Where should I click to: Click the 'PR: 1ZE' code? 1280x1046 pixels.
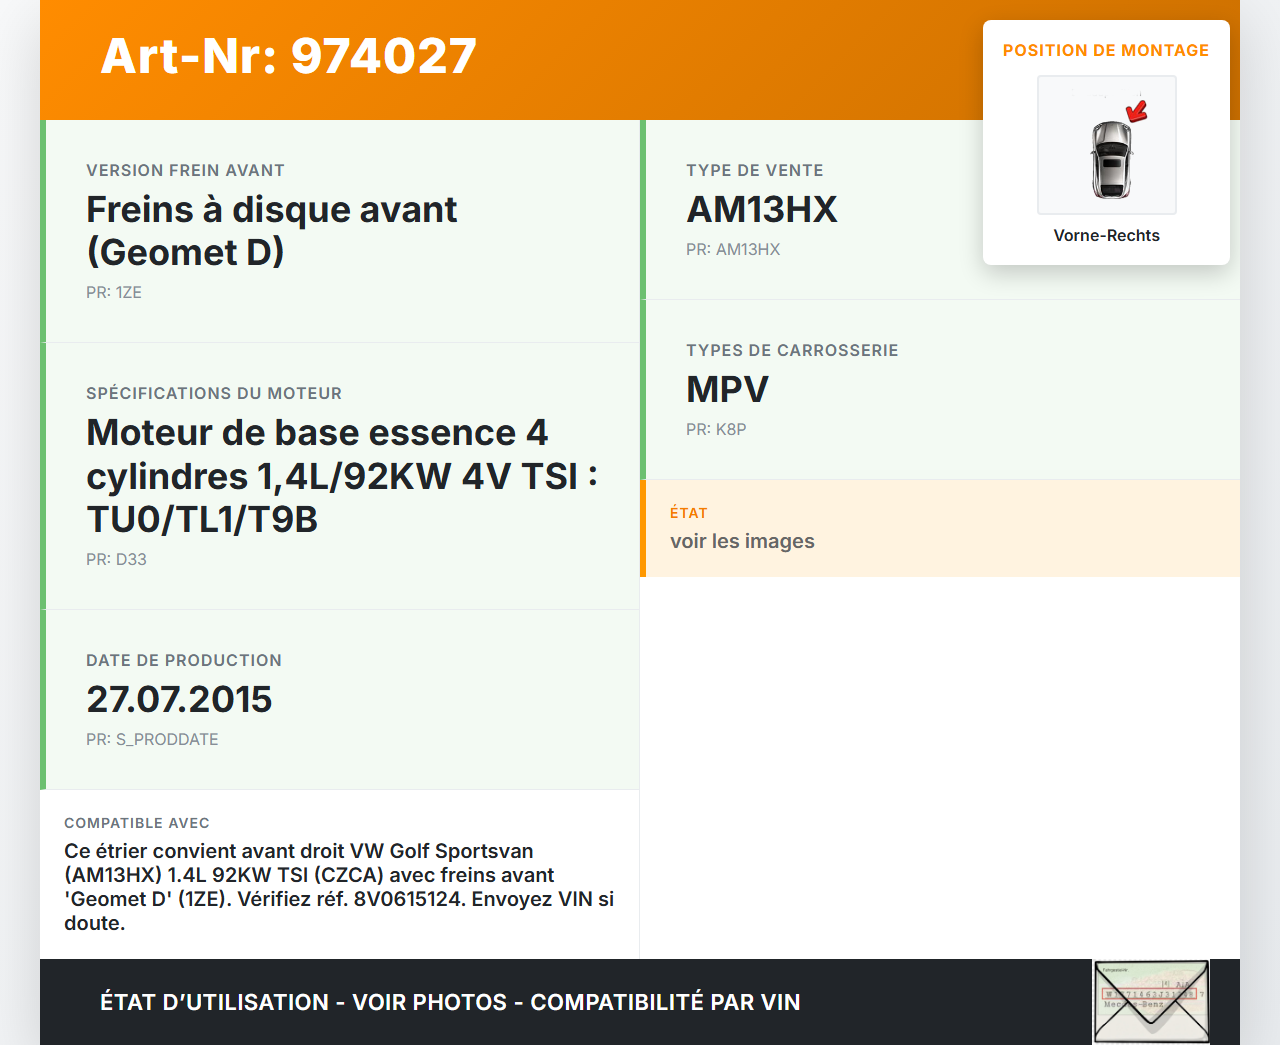click(114, 293)
